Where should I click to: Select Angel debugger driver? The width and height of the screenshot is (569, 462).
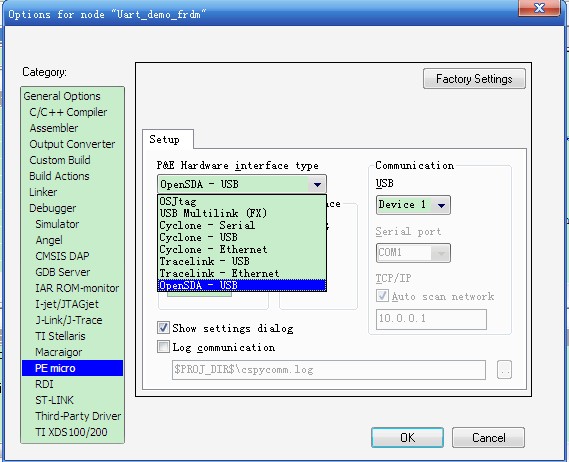click(x=49, y=240)
